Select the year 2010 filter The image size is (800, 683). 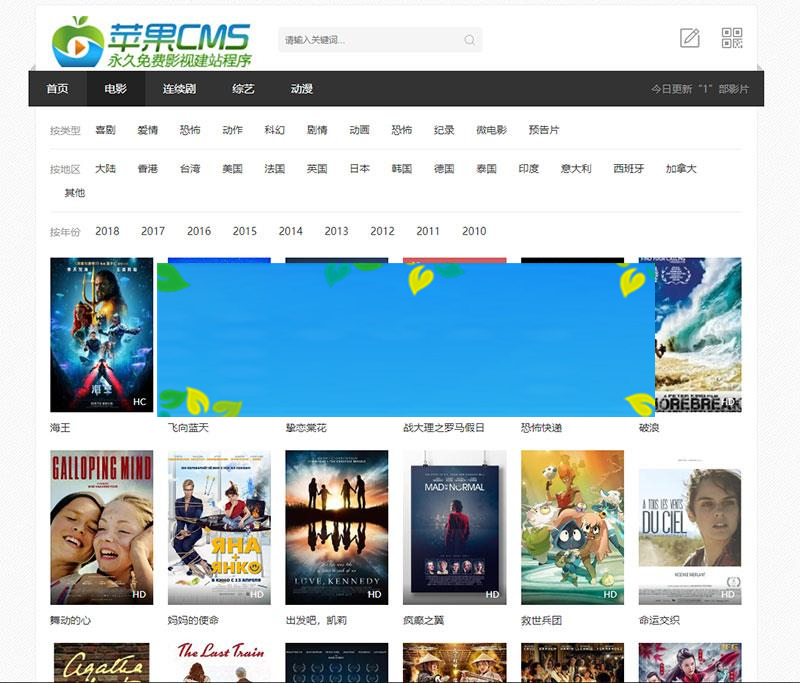tap(475, 231)
